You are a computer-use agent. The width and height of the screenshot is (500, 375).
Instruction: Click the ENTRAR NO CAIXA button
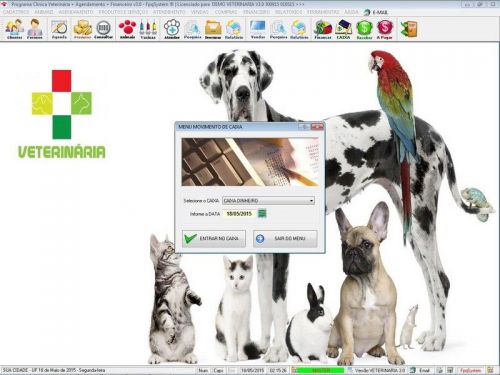pos(214,239)
